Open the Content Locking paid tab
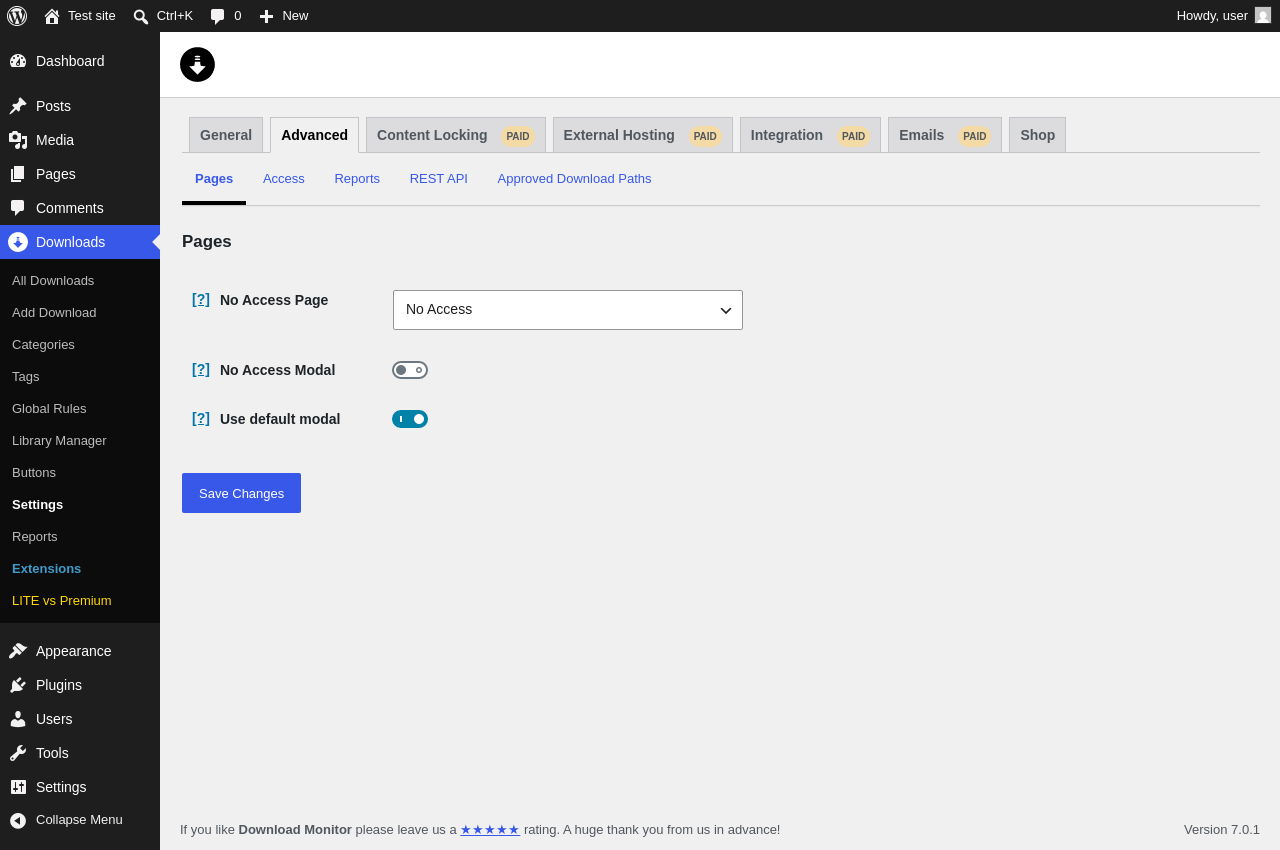Screen dimensions: 1280x850 [456, 135]
